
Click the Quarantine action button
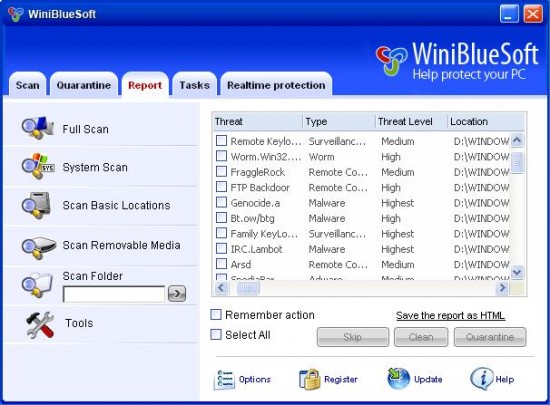tap(490, 337)
